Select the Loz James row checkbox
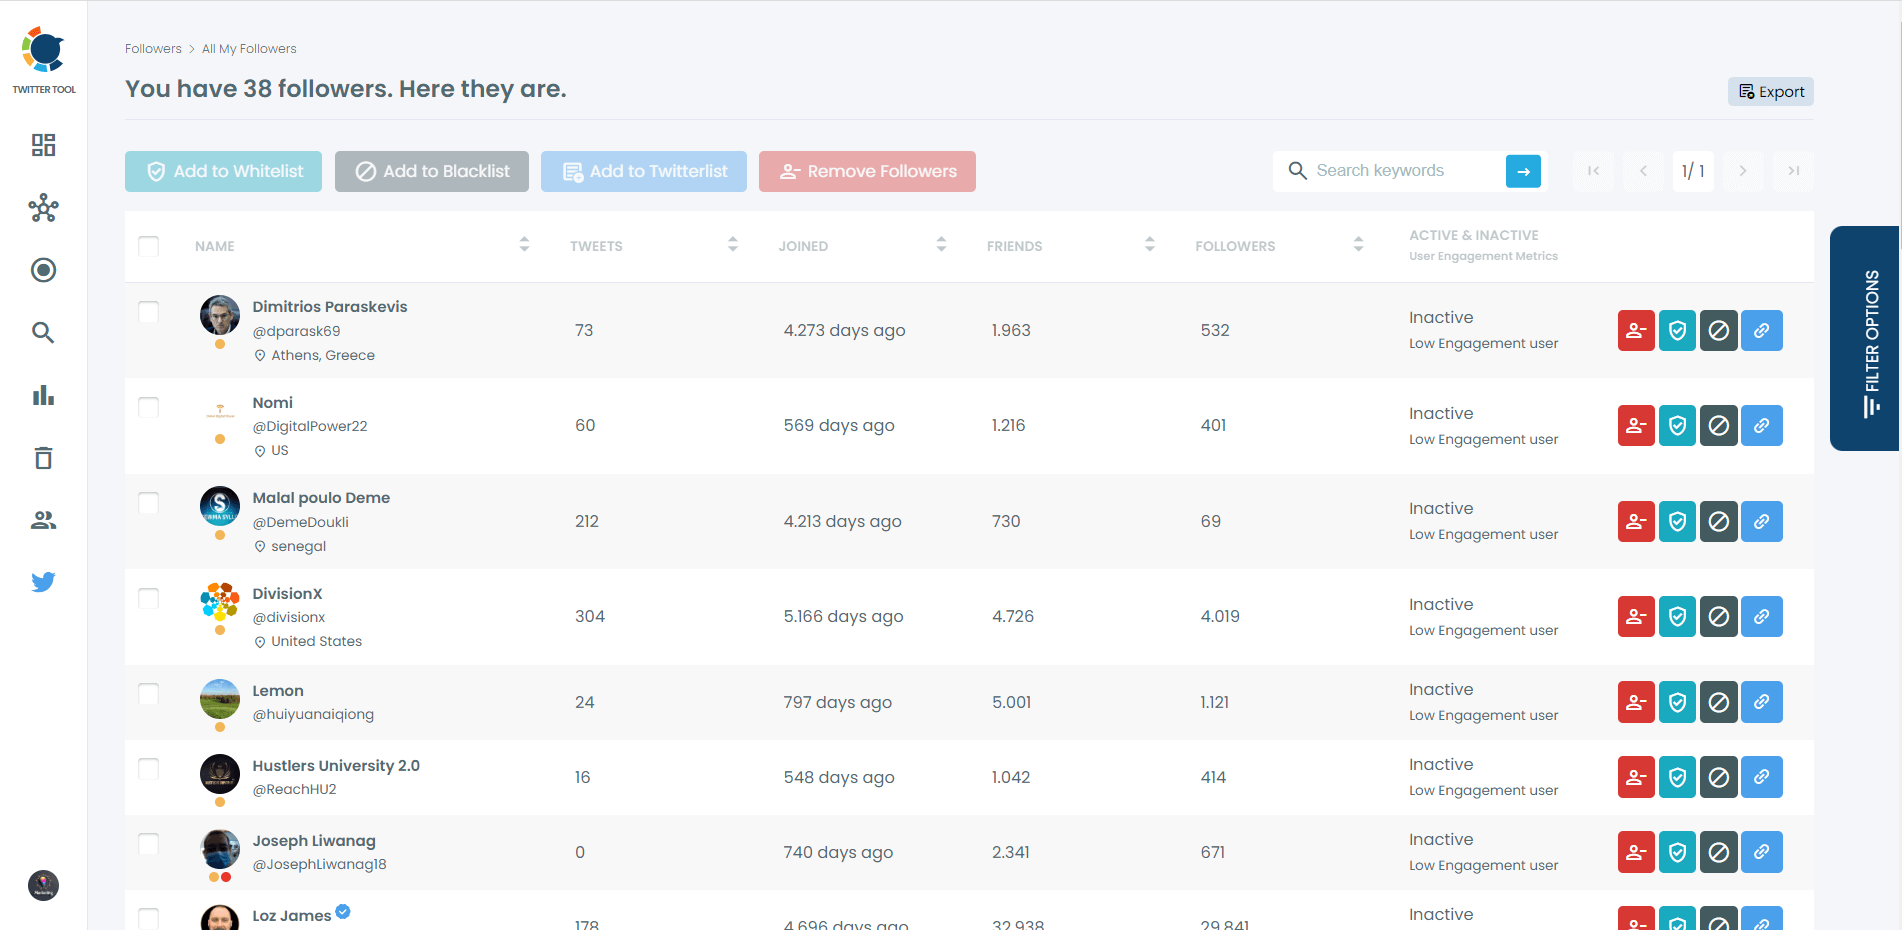Image resolution: width=1902 pixels, height=930 pixels. 148,918
